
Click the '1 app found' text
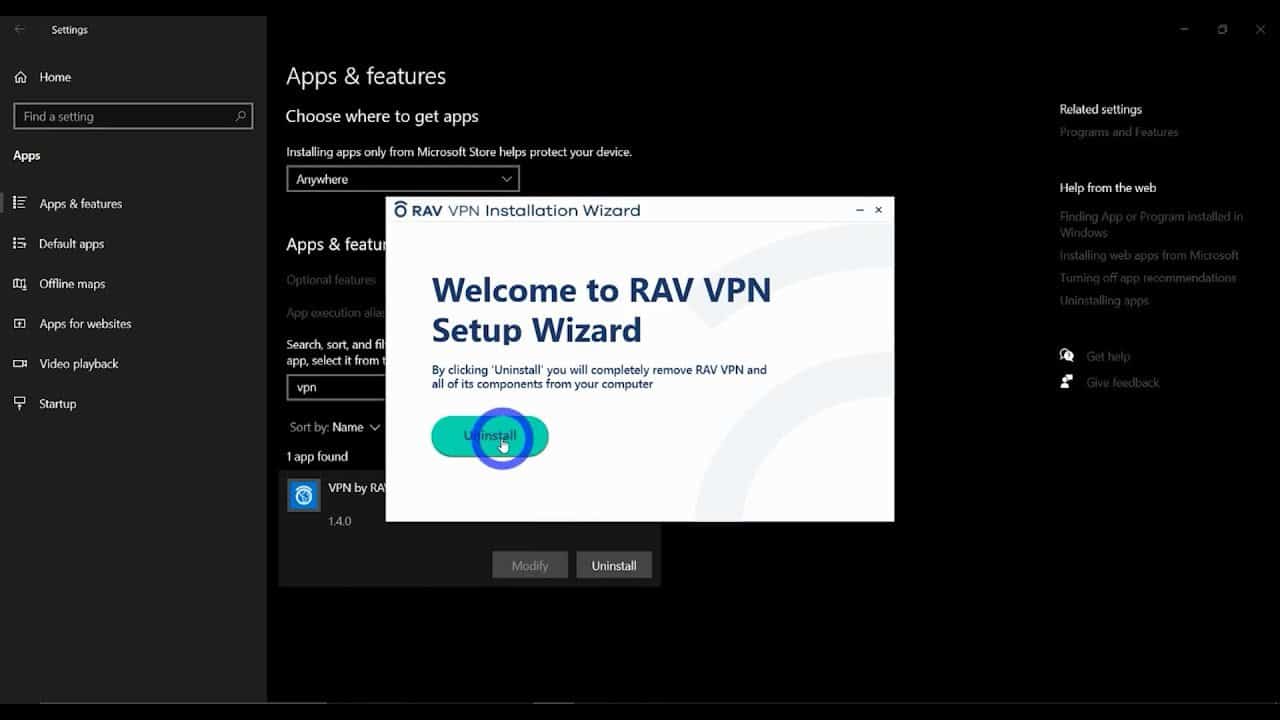(318, 456)
